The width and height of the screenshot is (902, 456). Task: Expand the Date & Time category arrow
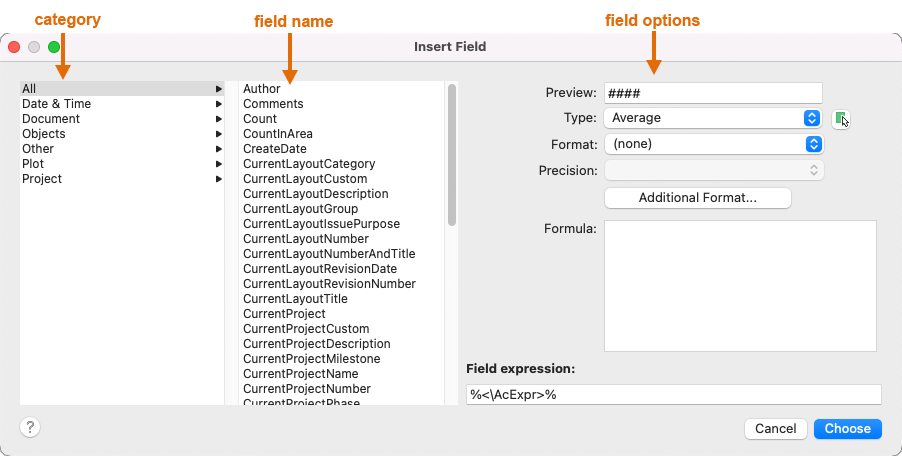click(218, 104)
